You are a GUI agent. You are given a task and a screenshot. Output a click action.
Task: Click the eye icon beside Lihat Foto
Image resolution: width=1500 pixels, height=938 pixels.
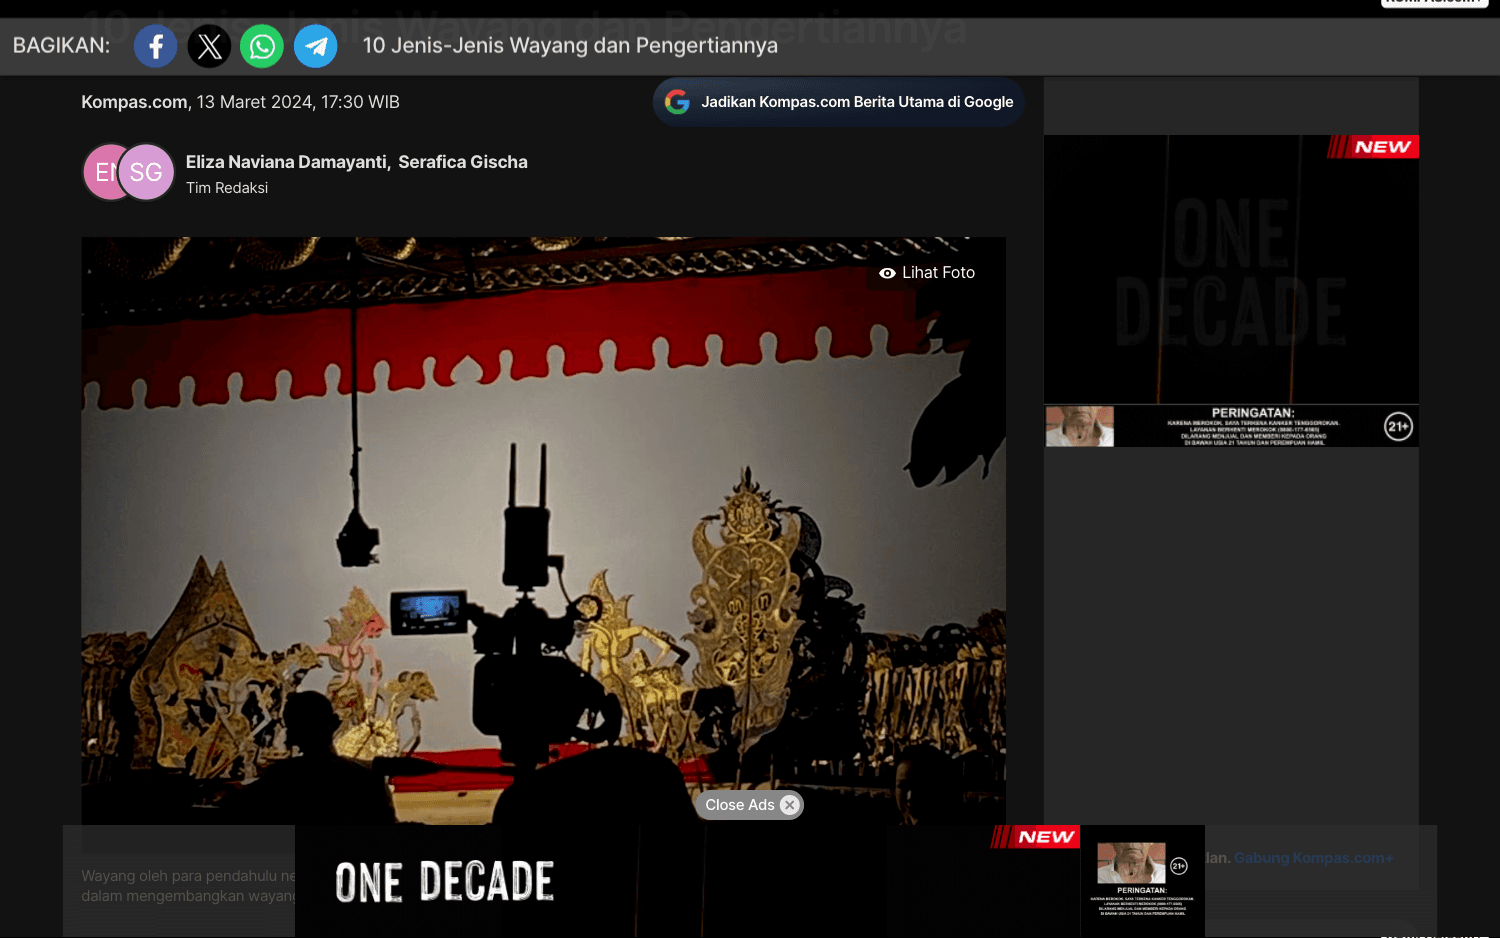tap(887, 273)
